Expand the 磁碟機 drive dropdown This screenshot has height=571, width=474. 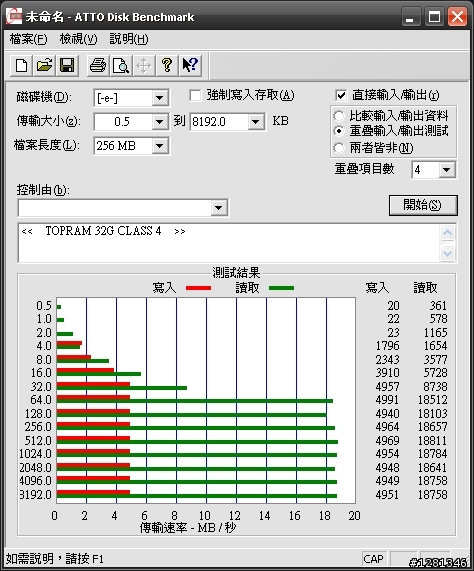point(159,98)
